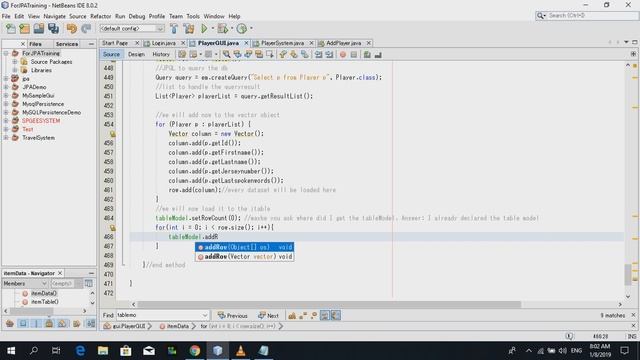The image size is (640, 360).
Task: Click the Last Edit icon in editor toolbar
Action: tap(182, 54)
